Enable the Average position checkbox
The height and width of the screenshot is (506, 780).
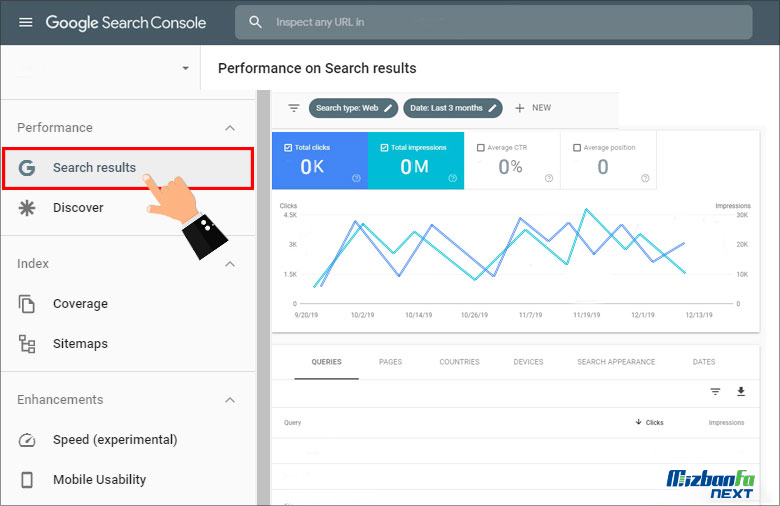click(x=577, y=148)
